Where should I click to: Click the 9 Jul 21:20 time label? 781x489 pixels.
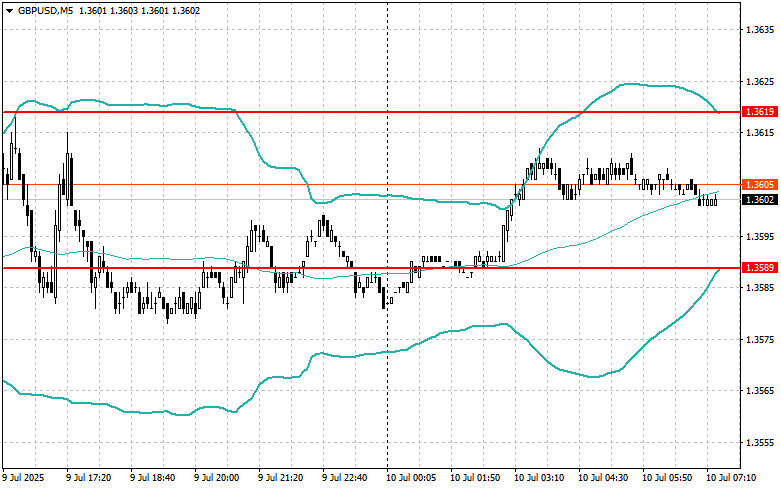(x=280, y=478)
